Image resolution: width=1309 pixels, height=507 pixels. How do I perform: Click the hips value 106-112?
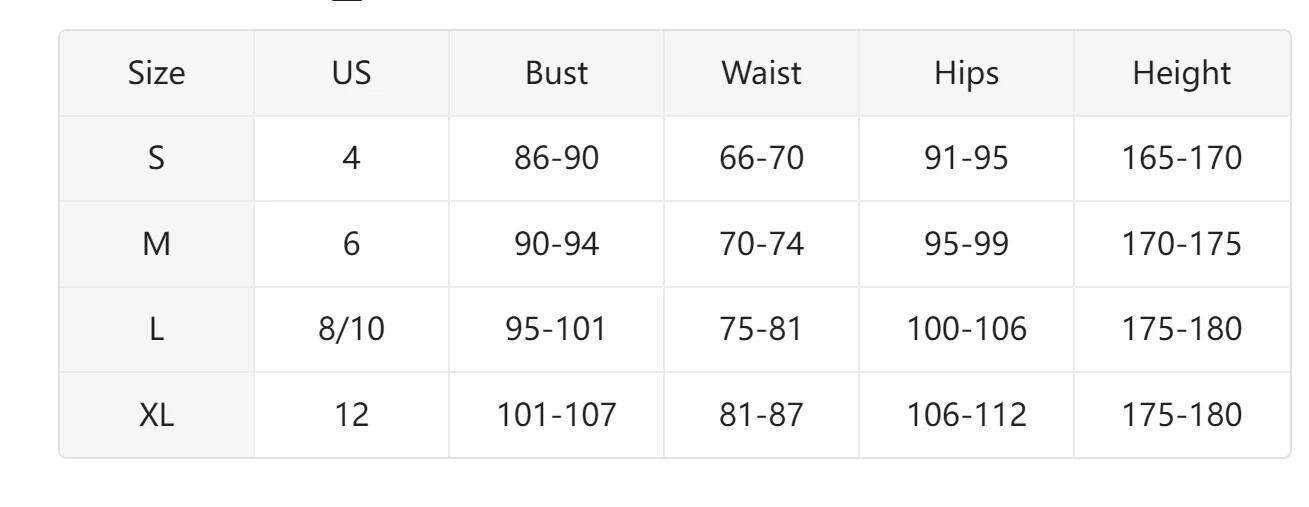click(x=966, y=415)
